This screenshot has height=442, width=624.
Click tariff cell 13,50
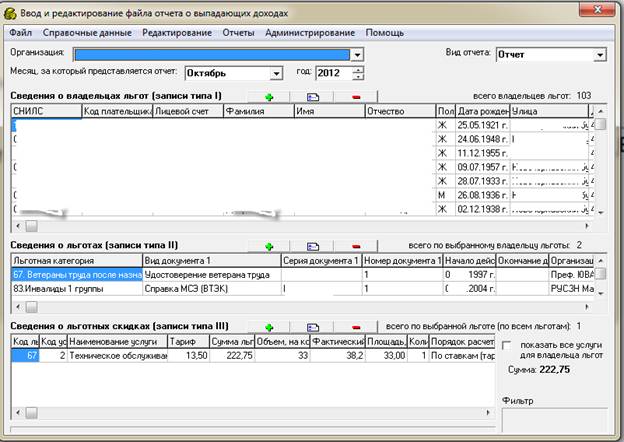pyautogui.click(x=189, y=356)
